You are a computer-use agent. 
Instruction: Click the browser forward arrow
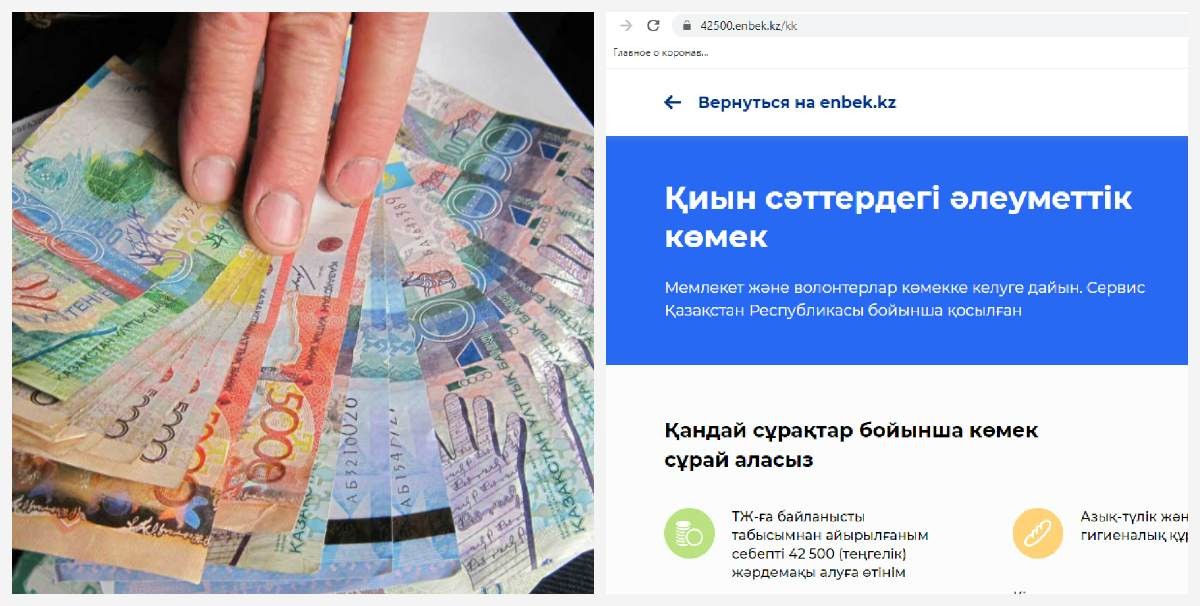point(626,25)
